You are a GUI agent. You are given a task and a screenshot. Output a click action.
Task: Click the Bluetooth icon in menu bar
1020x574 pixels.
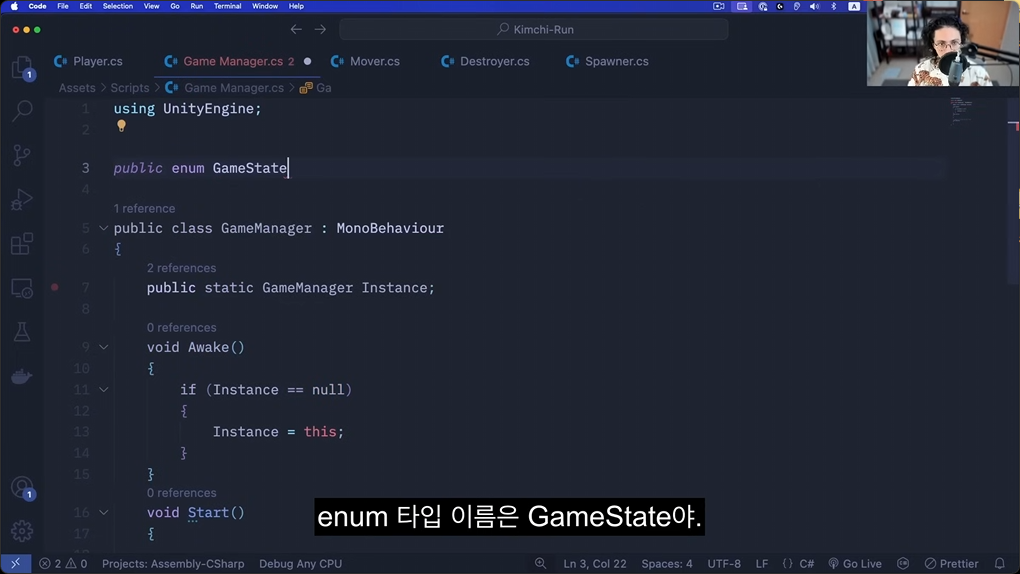(x=833, y=6)
